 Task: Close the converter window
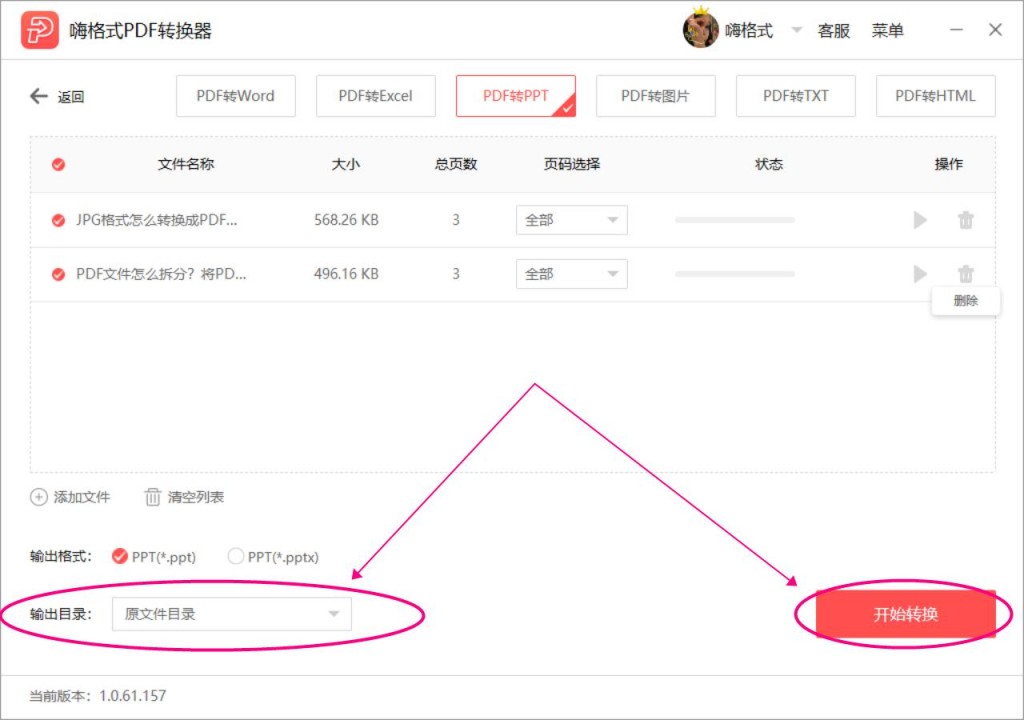995,30
